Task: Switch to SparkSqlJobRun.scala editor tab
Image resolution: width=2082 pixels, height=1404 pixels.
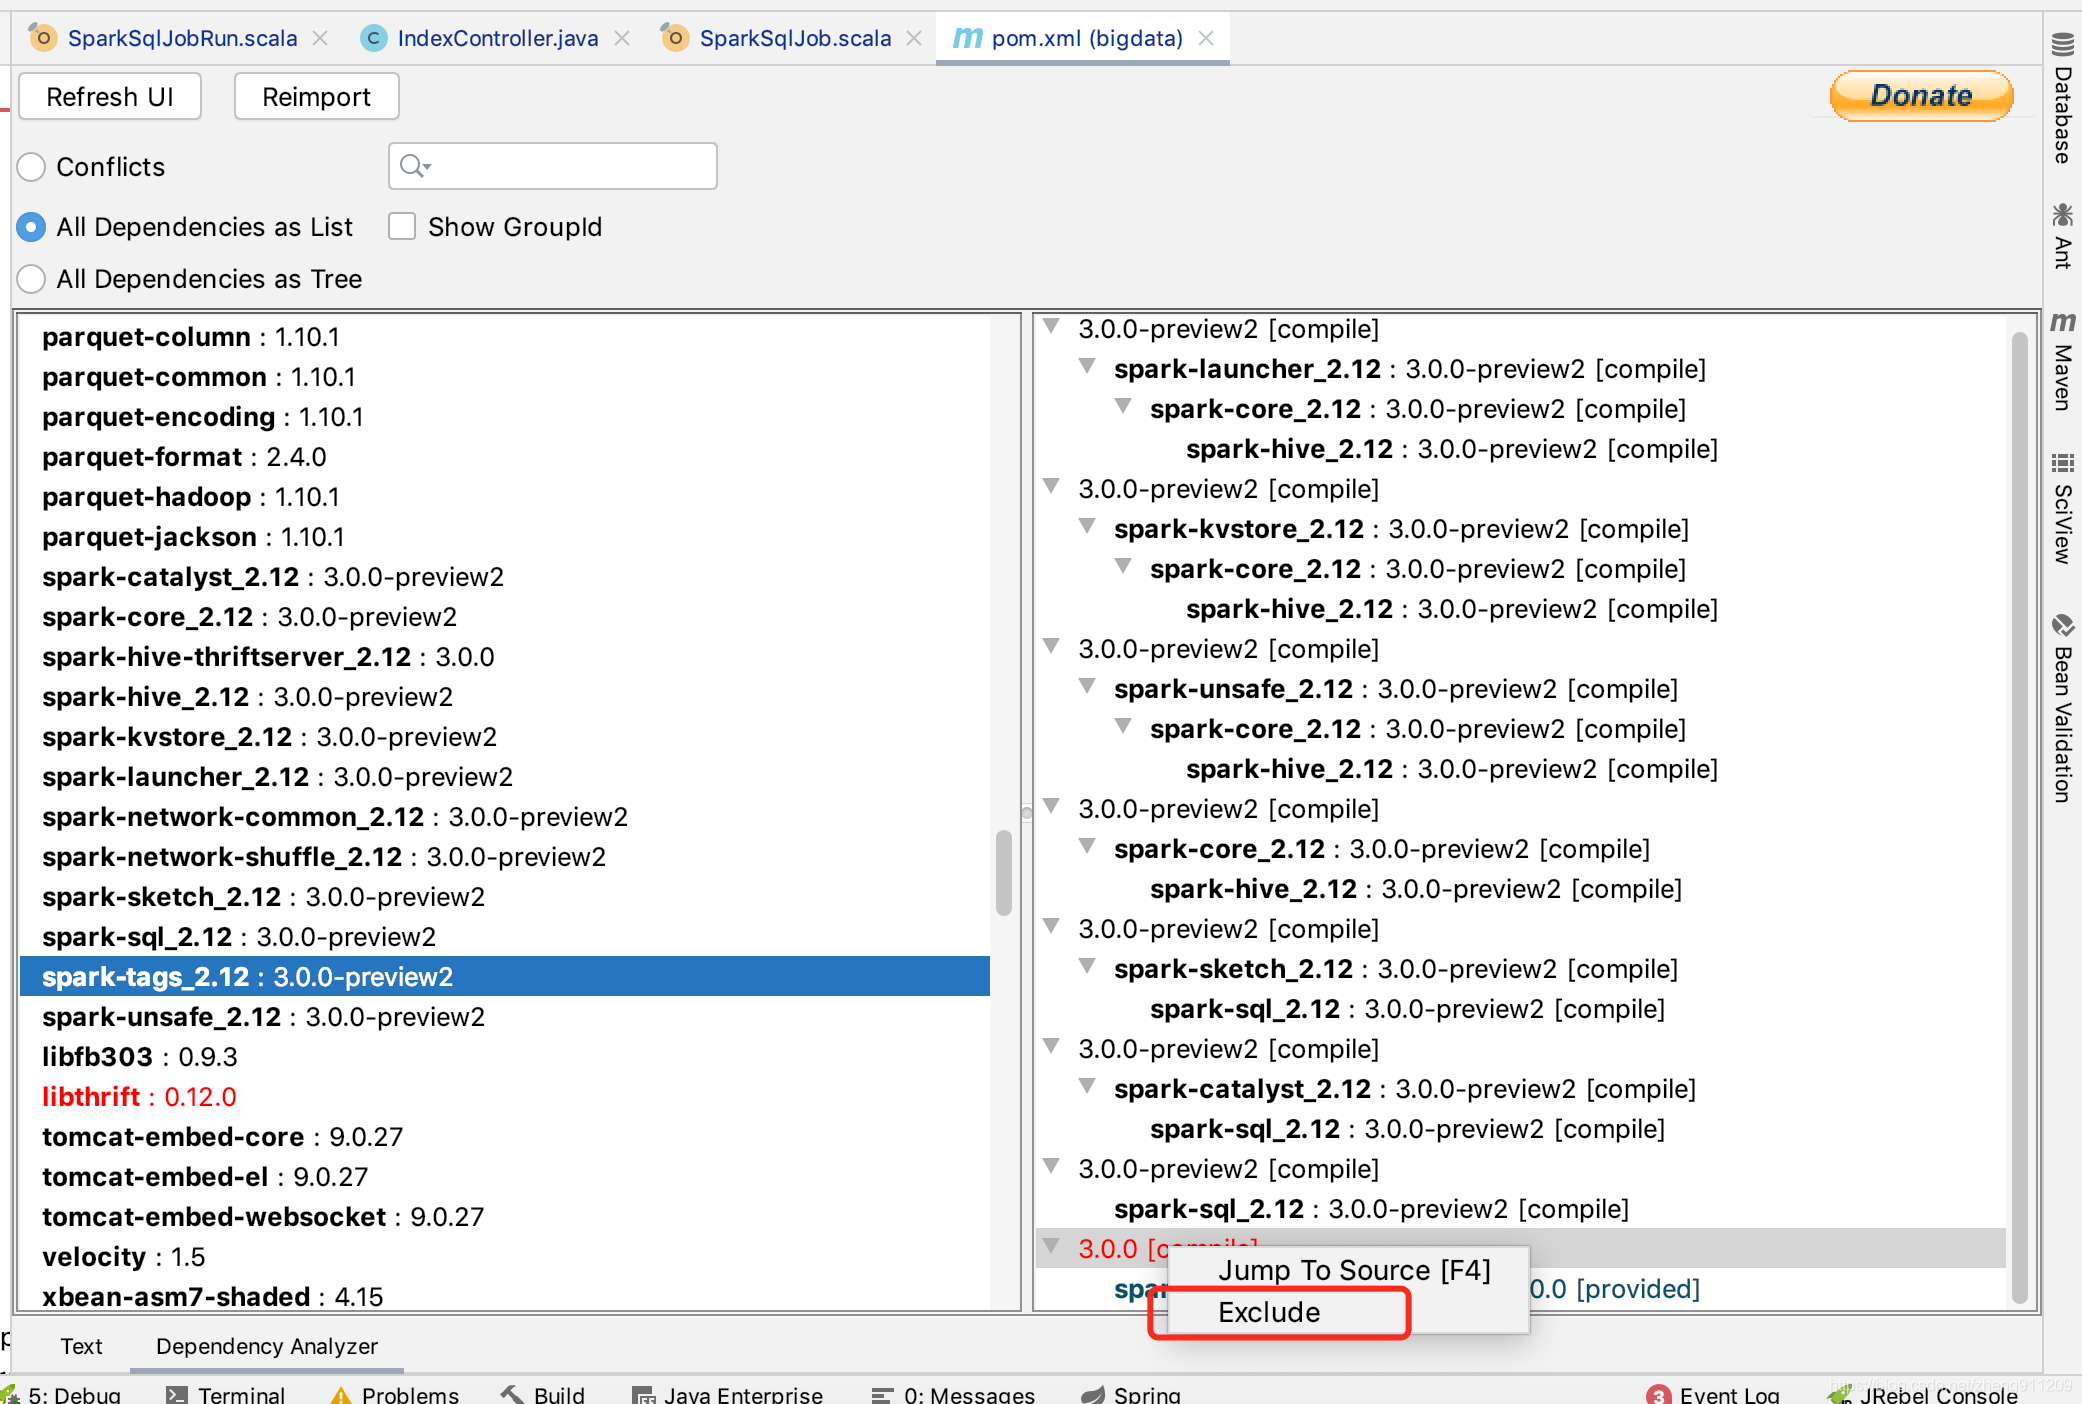Action: (x=181, y=38)
